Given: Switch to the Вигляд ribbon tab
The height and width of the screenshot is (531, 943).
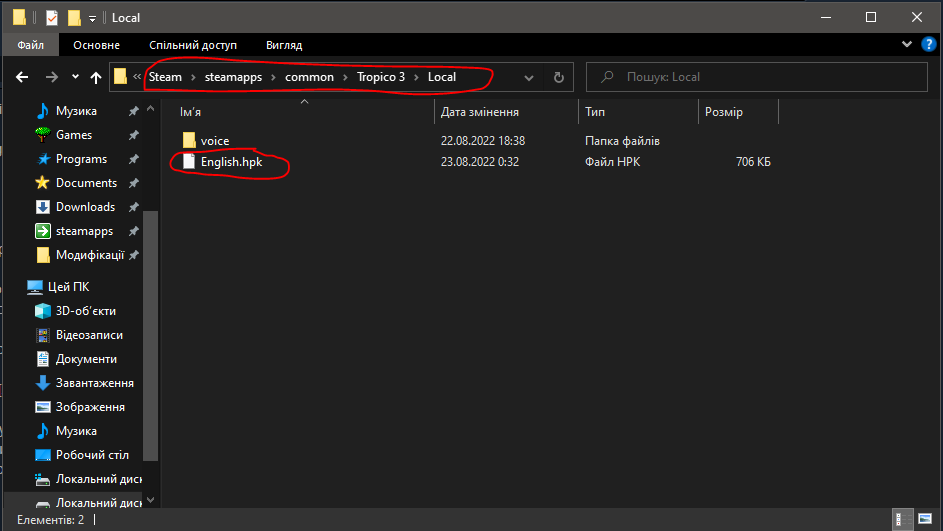Looking at the screenshot, I should pos(284,45).
